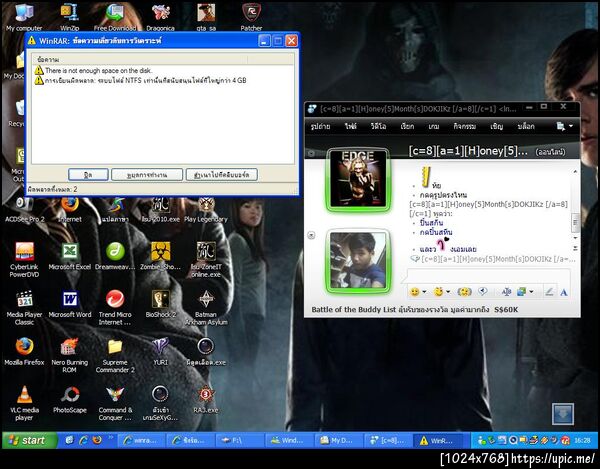Click the copy to clipboard button in WinRAR
Image resolution: width=600 pixels, height=469 pixels.
coord(222,174)
